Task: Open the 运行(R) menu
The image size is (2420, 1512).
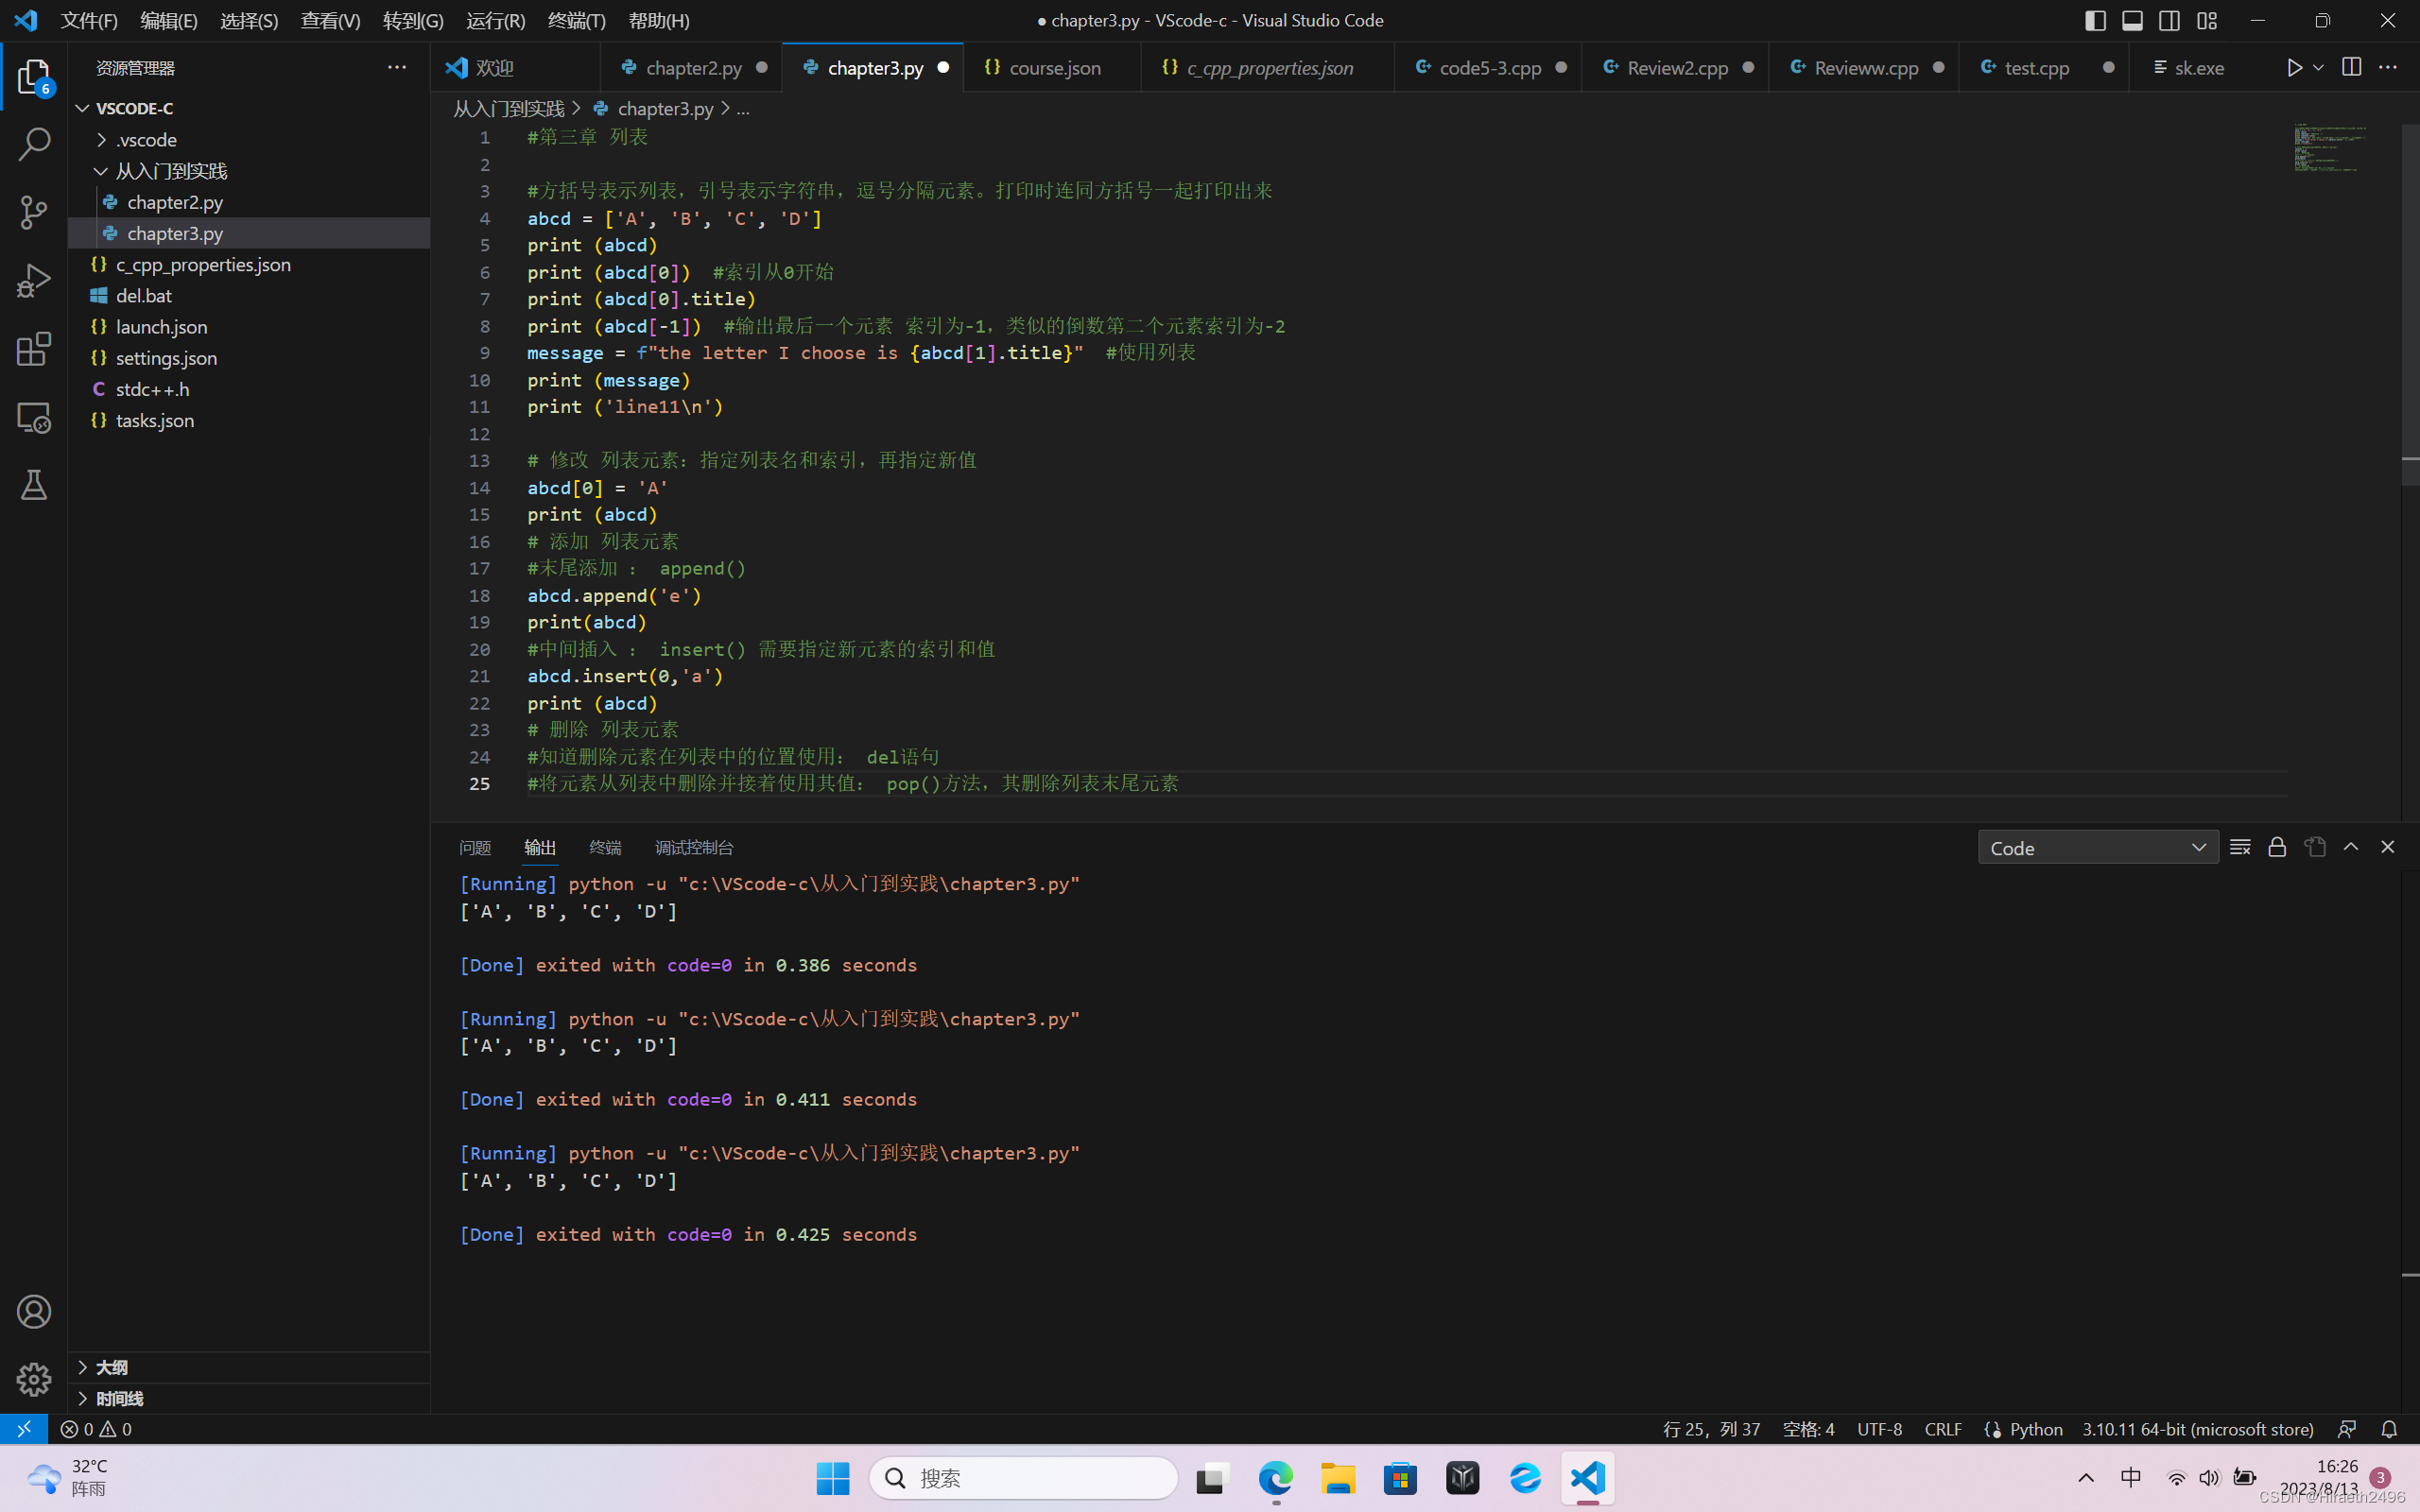Action: (495, 20)
